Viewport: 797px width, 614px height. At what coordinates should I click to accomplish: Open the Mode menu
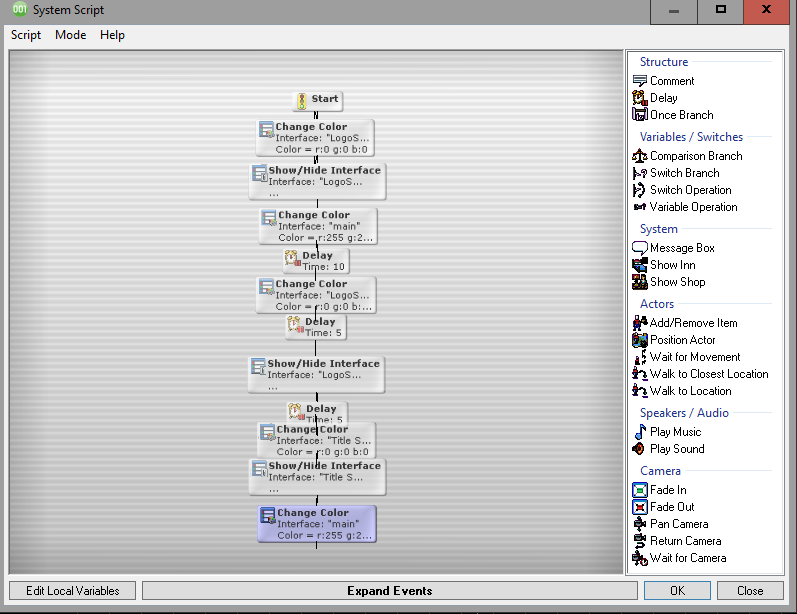coord(71,35)
